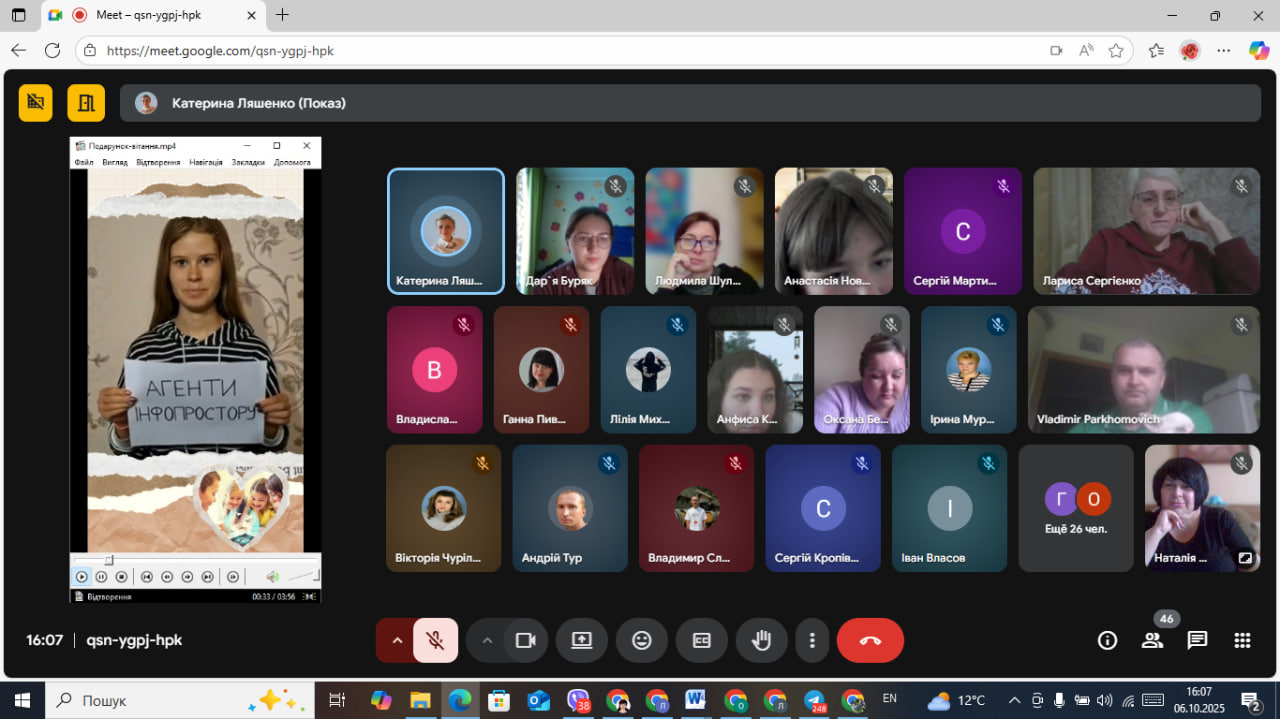Image resolution: width=1280 pixels, height=719 pixels.
Task: Select the Meet browser tab
Action: [150, 15]
